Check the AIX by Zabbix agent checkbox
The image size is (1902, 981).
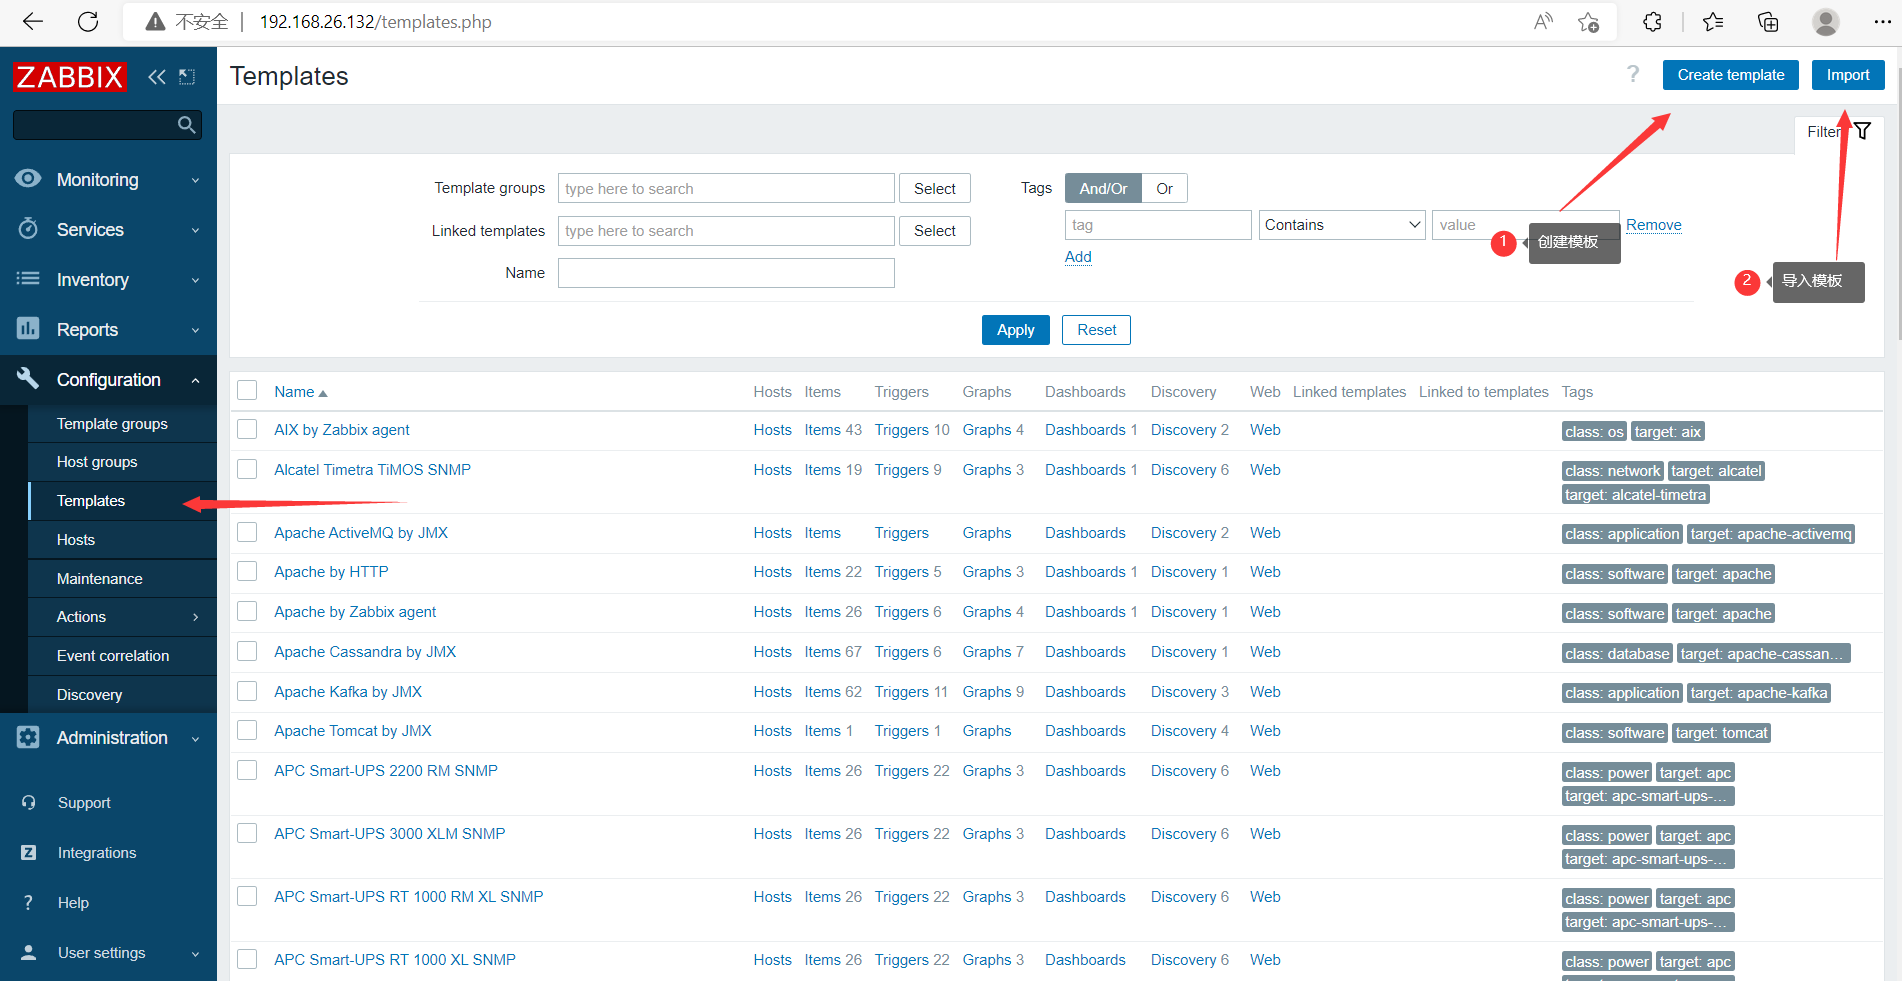[x=247, y=430]
